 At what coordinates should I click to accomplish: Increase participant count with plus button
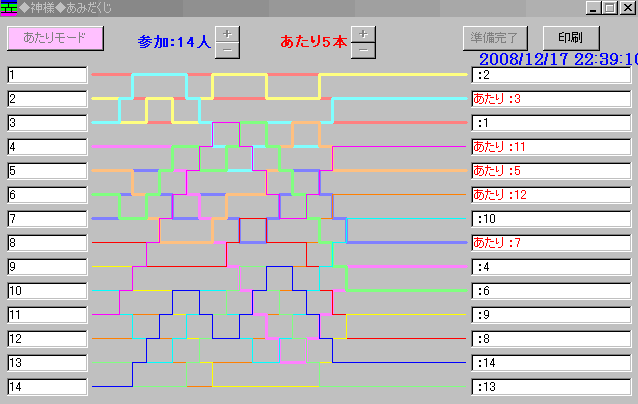pos(227,34)
